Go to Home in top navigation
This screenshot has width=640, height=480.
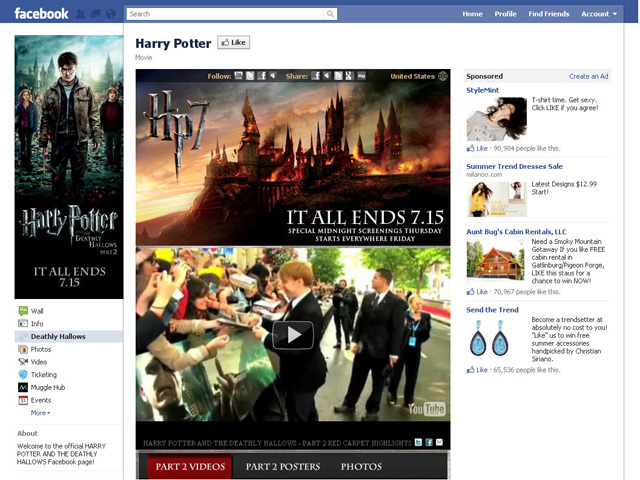click(472, 14)
